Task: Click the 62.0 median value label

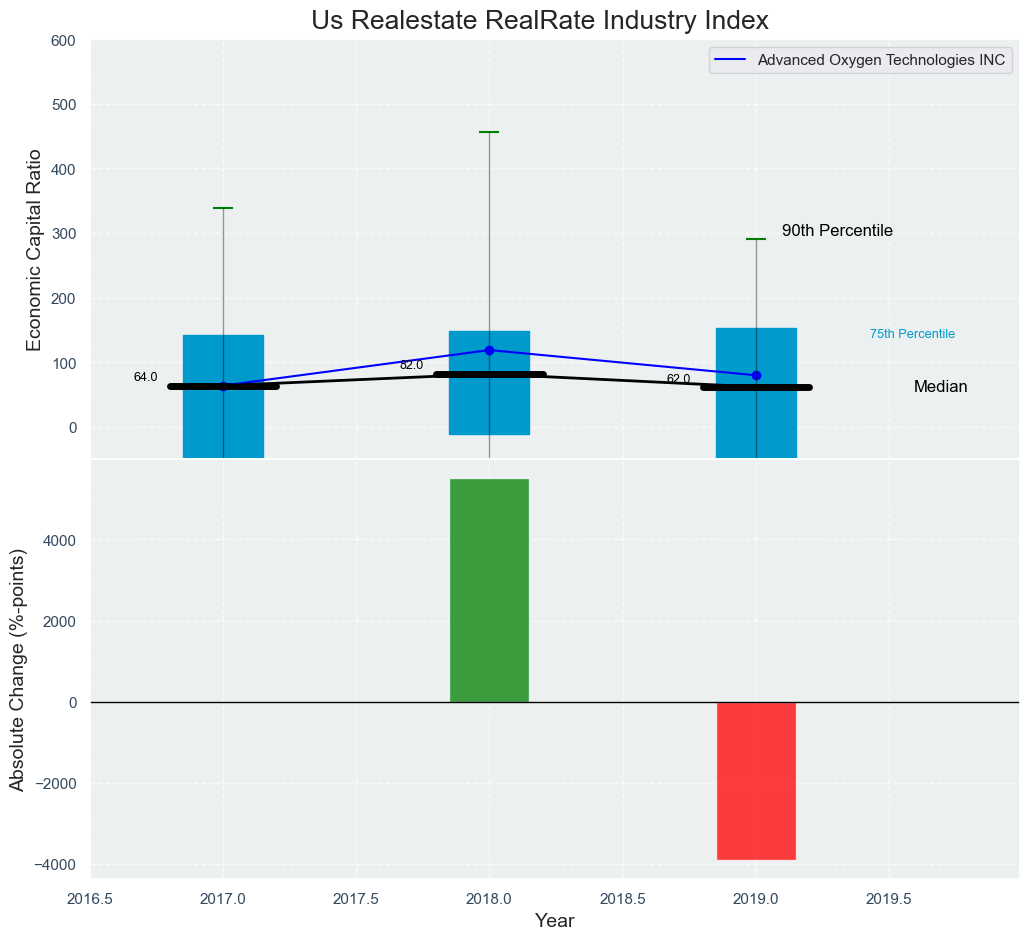Action: coord(678,379)
